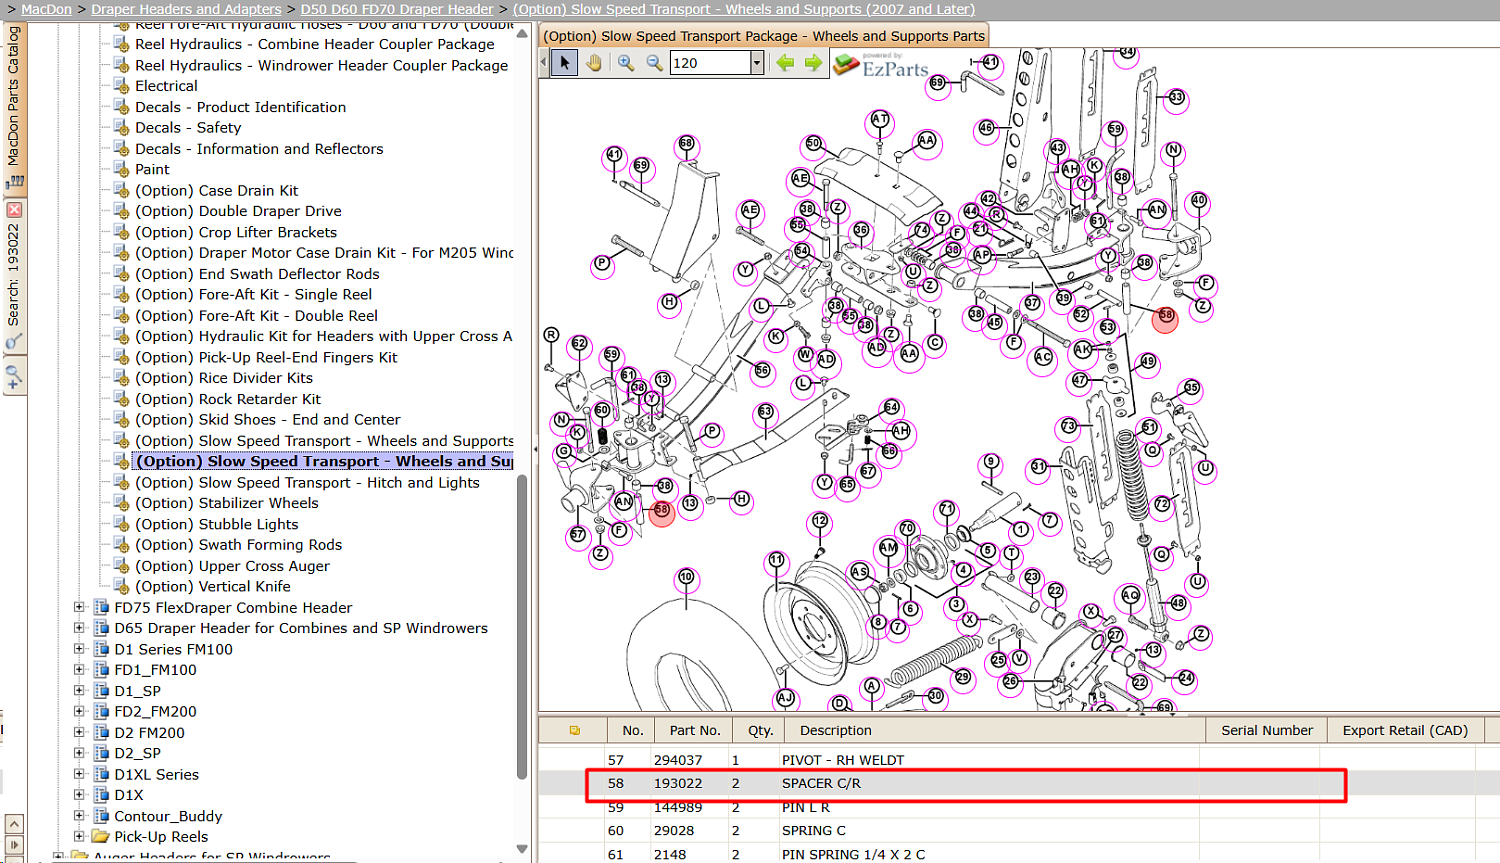Expand the Contour_Buddy tree node
The image size is (1500, 863).
(x=79, y=816)
